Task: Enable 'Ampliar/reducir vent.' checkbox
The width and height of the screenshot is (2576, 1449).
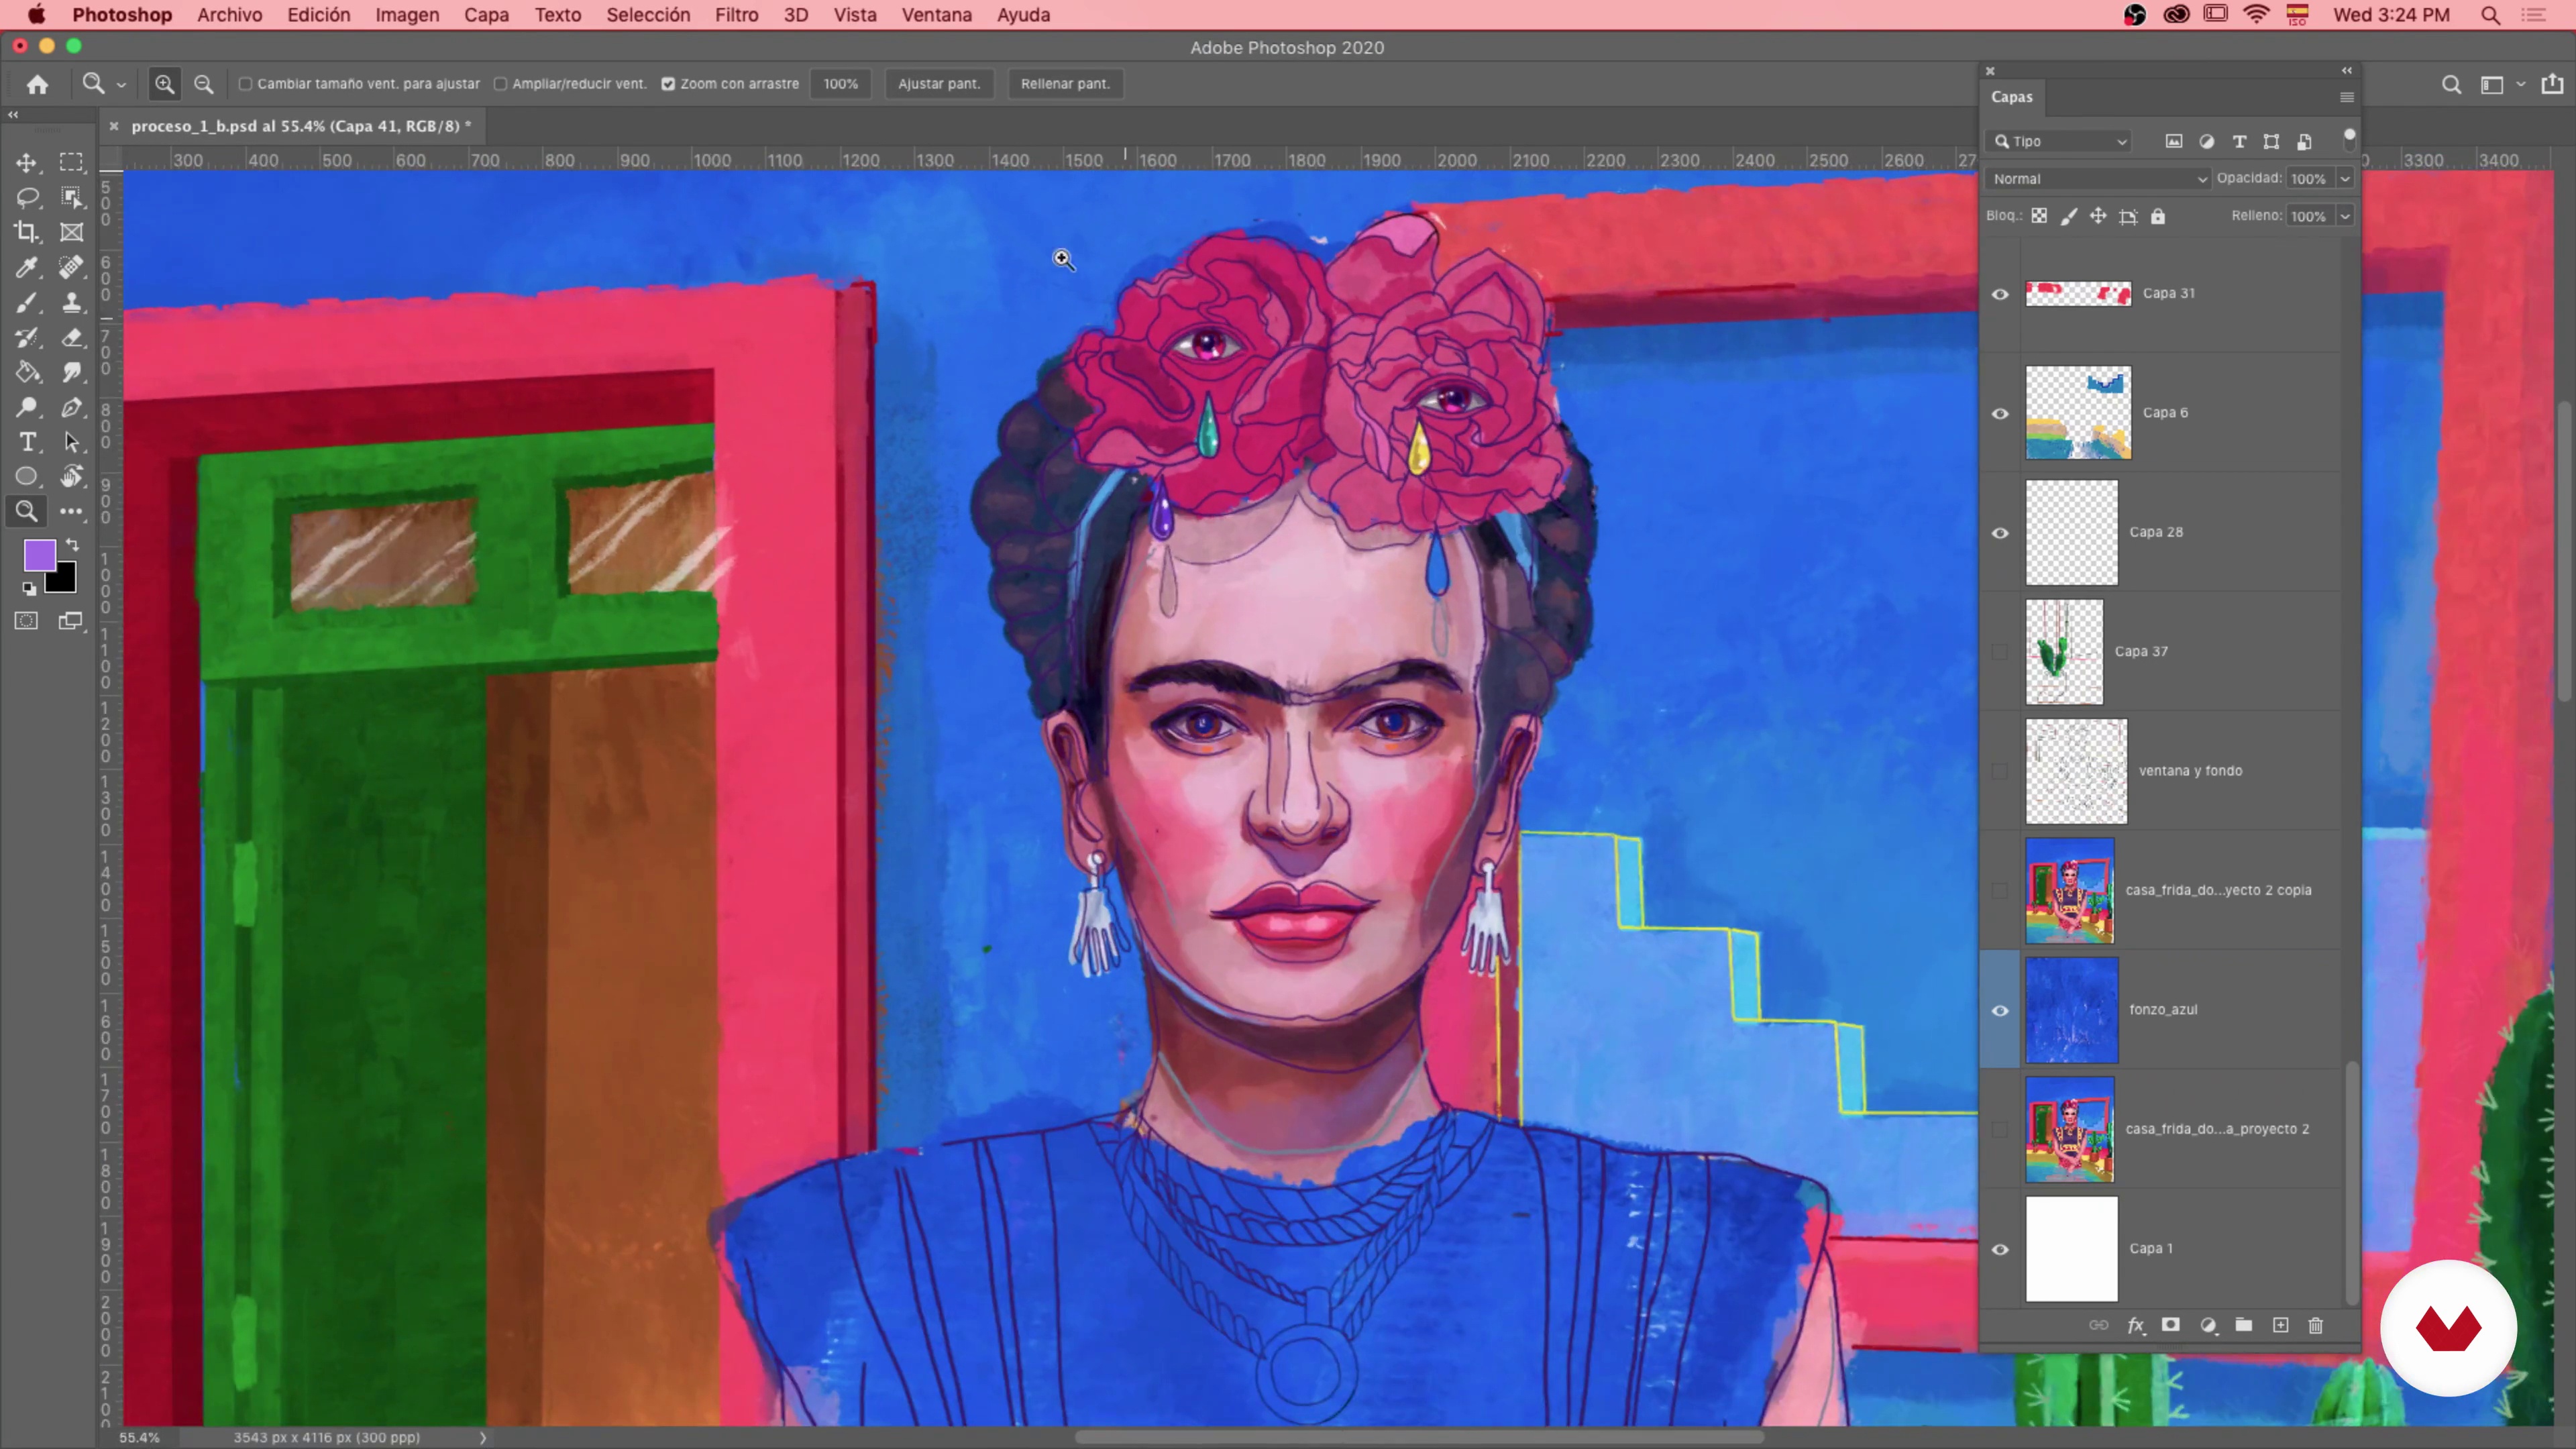Action: tap(500, 84)
